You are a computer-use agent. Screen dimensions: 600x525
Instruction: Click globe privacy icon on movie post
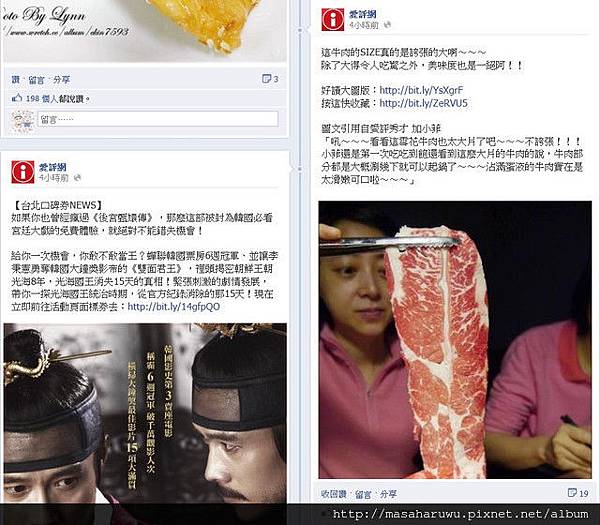(x=78, y=178)
